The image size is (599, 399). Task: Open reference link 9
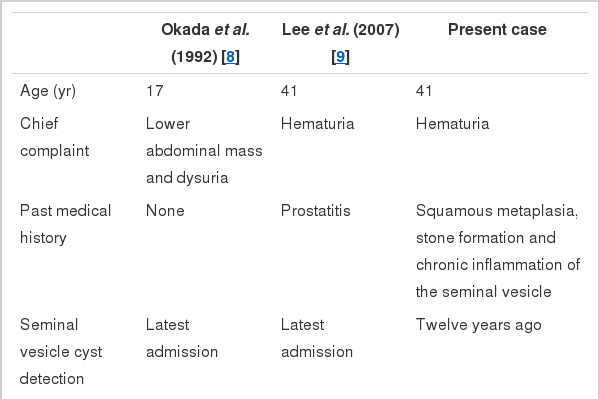(x=340, y=57)
